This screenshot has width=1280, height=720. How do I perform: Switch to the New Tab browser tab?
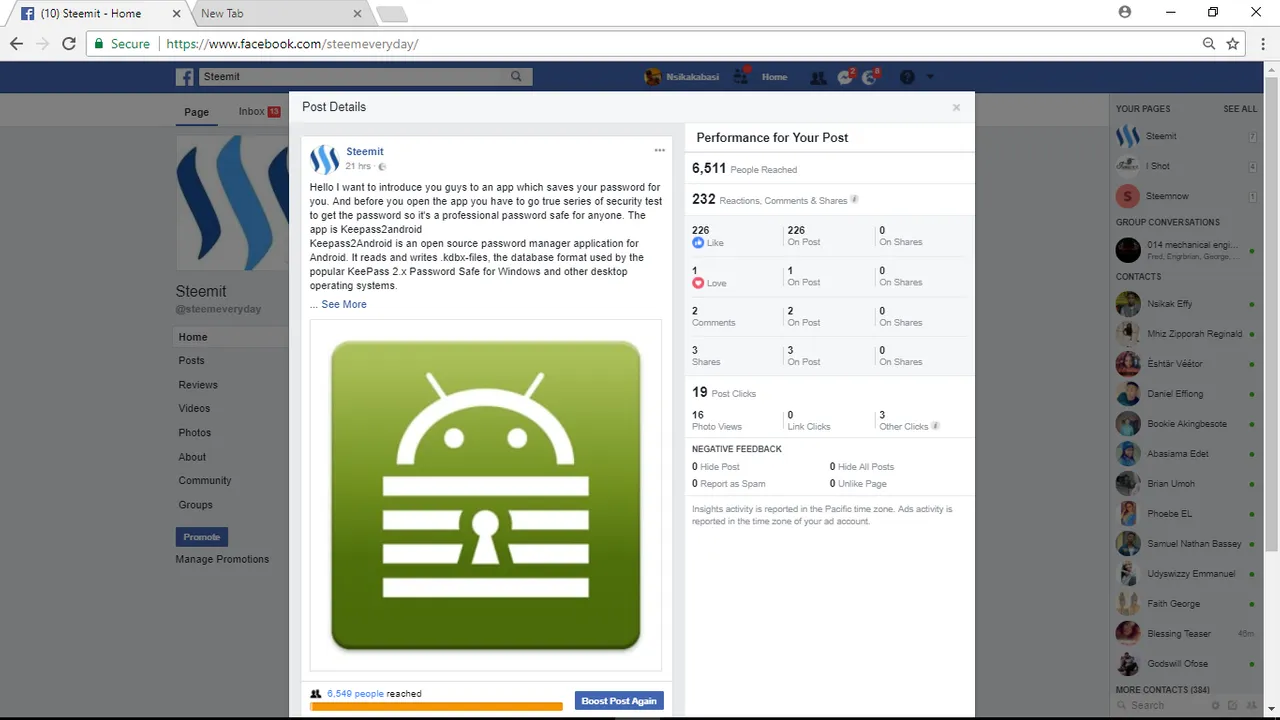point(279,14)
